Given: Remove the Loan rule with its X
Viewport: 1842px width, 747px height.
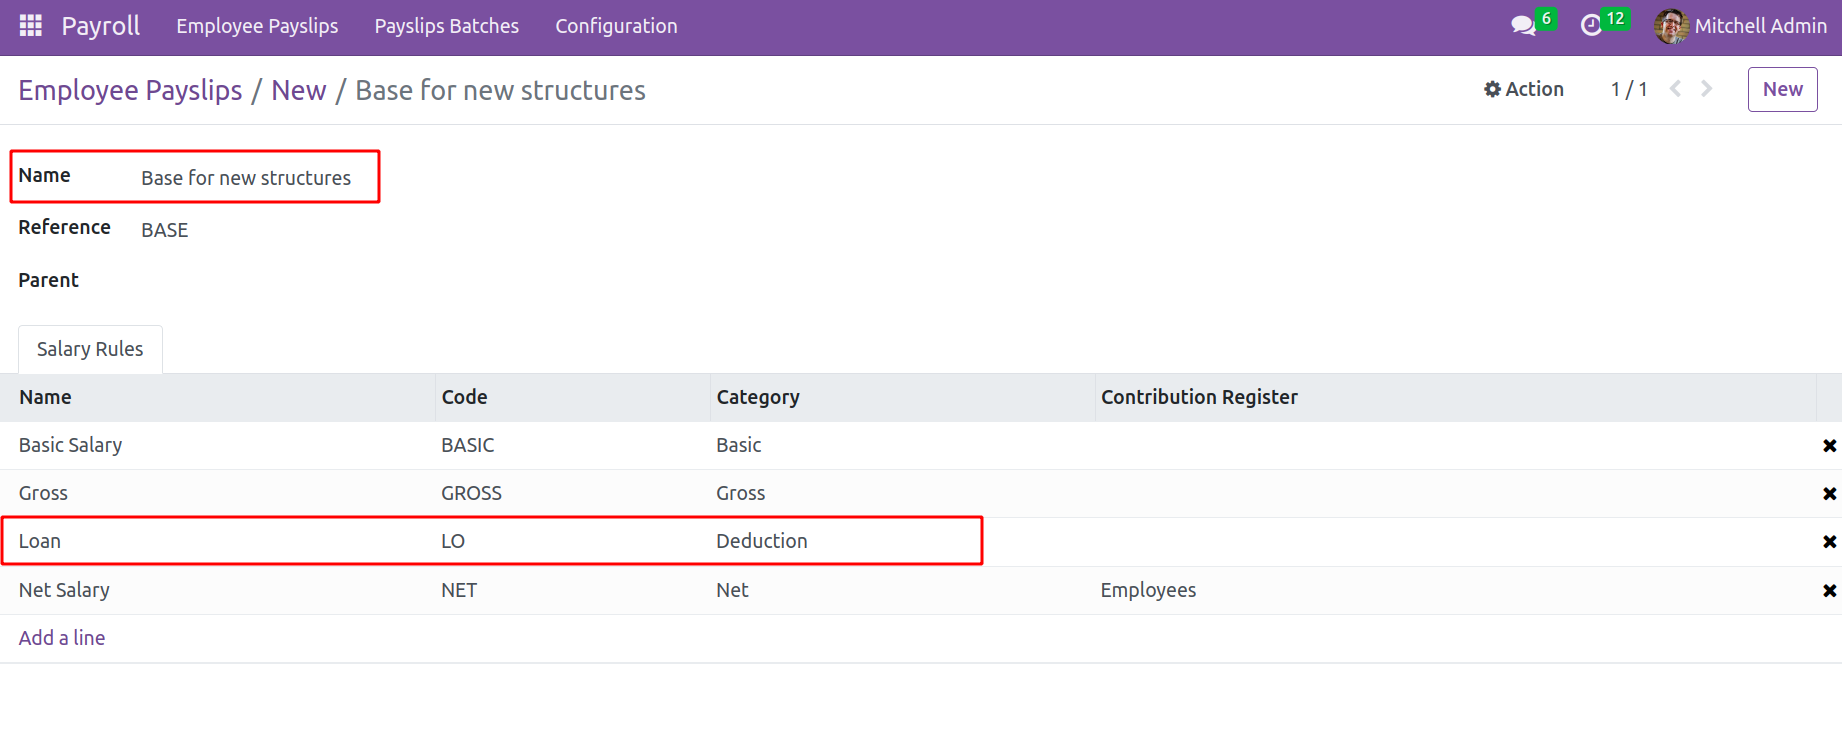Looking at the screenshot, I should 1829,542.
